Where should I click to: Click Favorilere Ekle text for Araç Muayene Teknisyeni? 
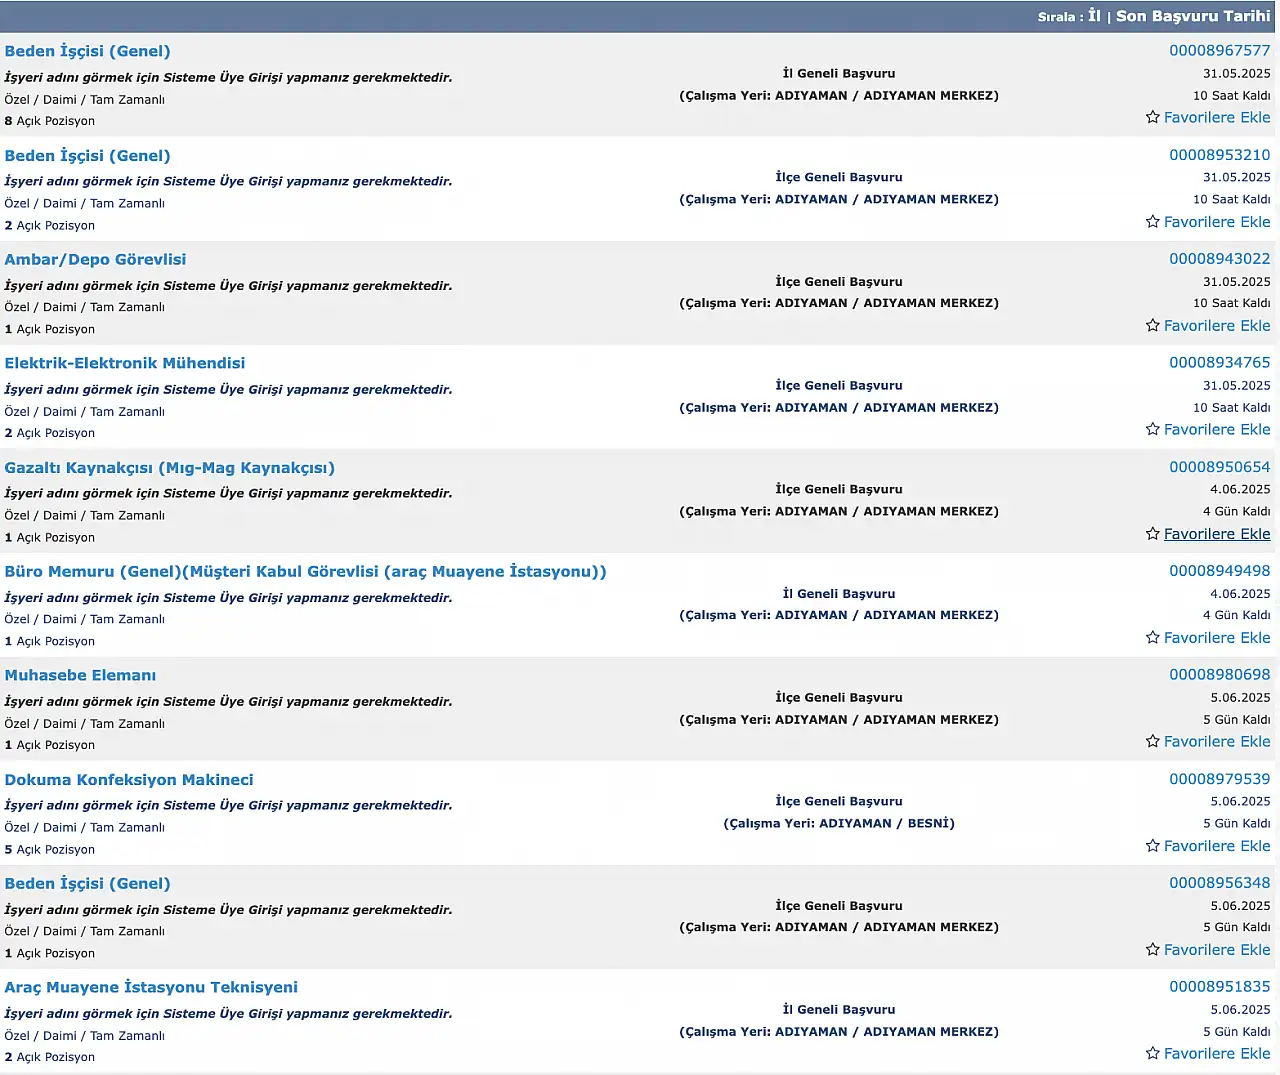click(x=1217, y=1054)
